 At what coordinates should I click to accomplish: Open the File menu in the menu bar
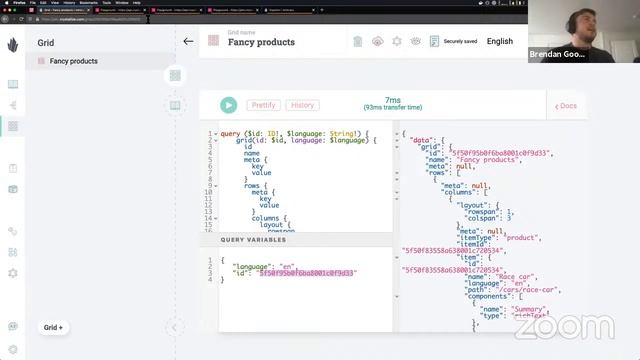[33, 2]
